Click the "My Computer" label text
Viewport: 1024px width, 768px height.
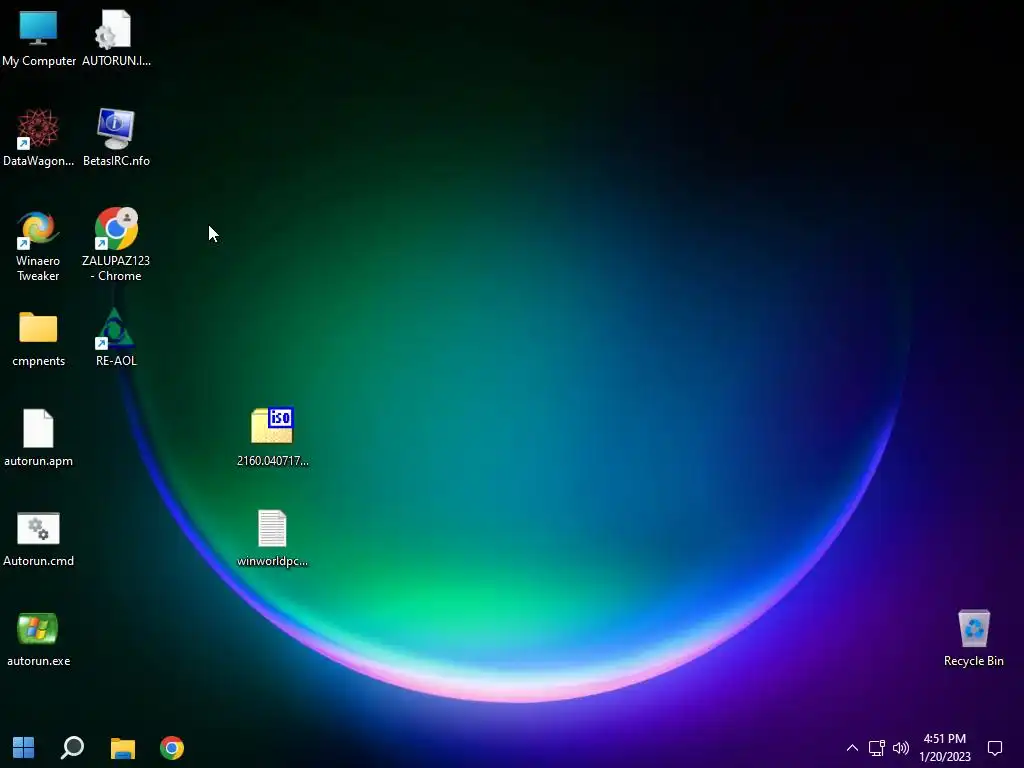tap(39, 61)
